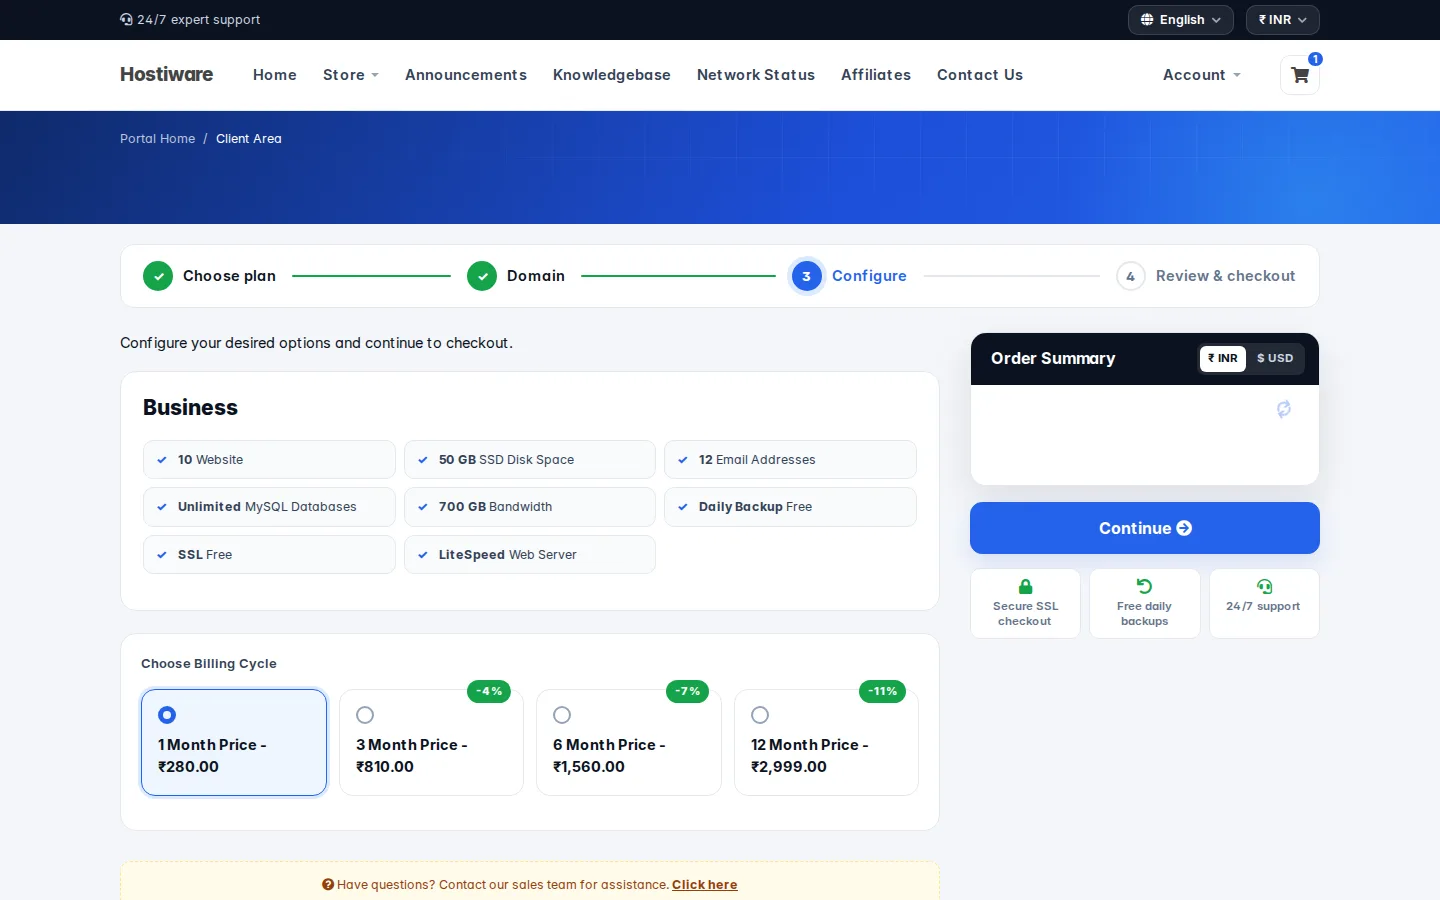Click the checkmark beside Daily Backup Free
1440x900 pixels.
pos(683,507)
